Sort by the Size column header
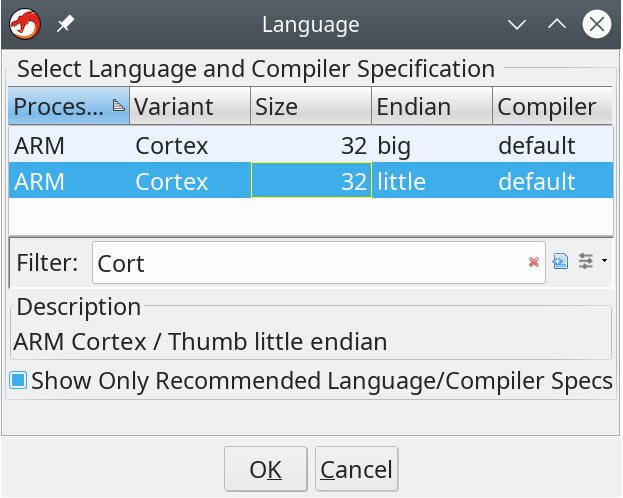 (x=311, y=106)
